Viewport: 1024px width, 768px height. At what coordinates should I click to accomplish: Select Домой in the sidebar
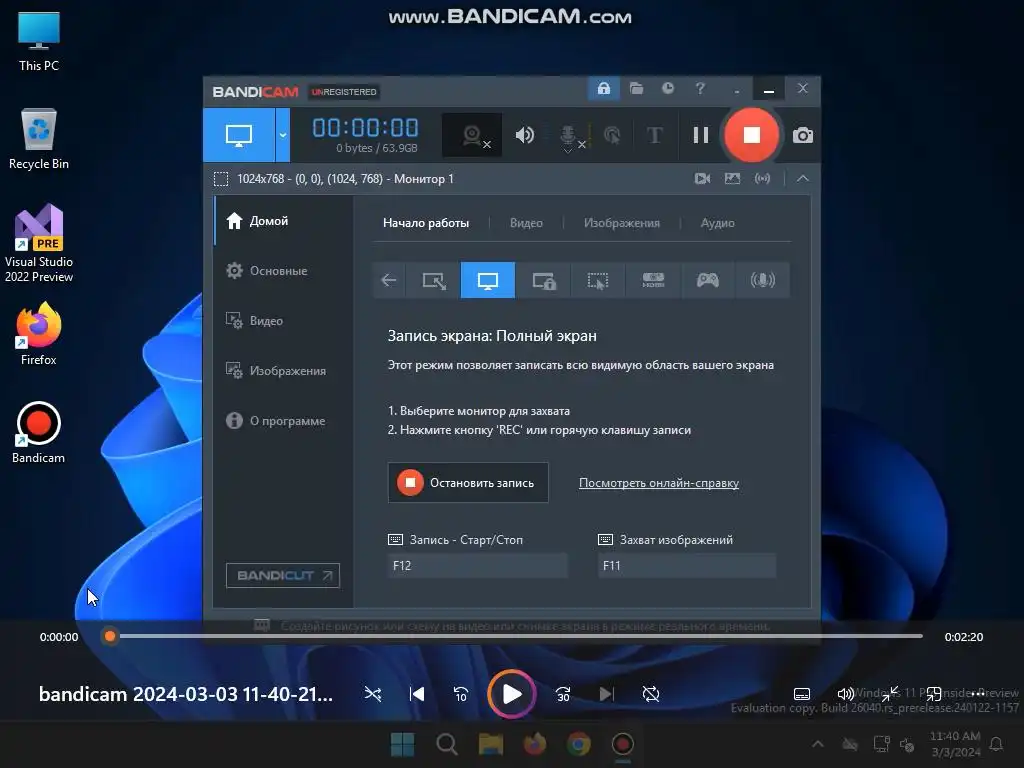283,221
